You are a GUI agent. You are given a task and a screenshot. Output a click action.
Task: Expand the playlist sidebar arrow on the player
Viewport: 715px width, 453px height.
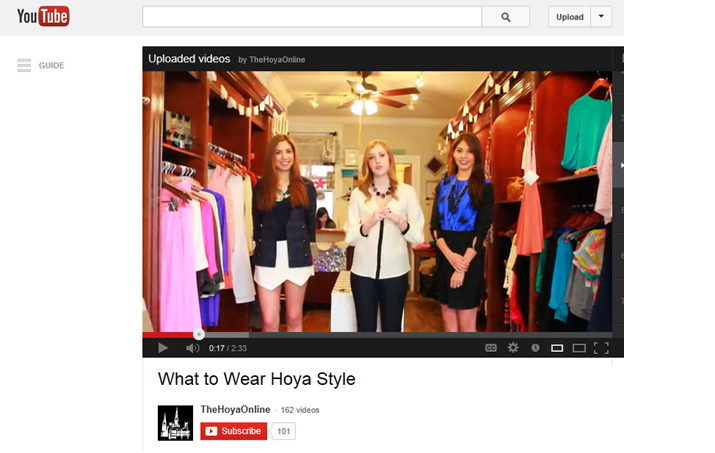coord(621,165)
